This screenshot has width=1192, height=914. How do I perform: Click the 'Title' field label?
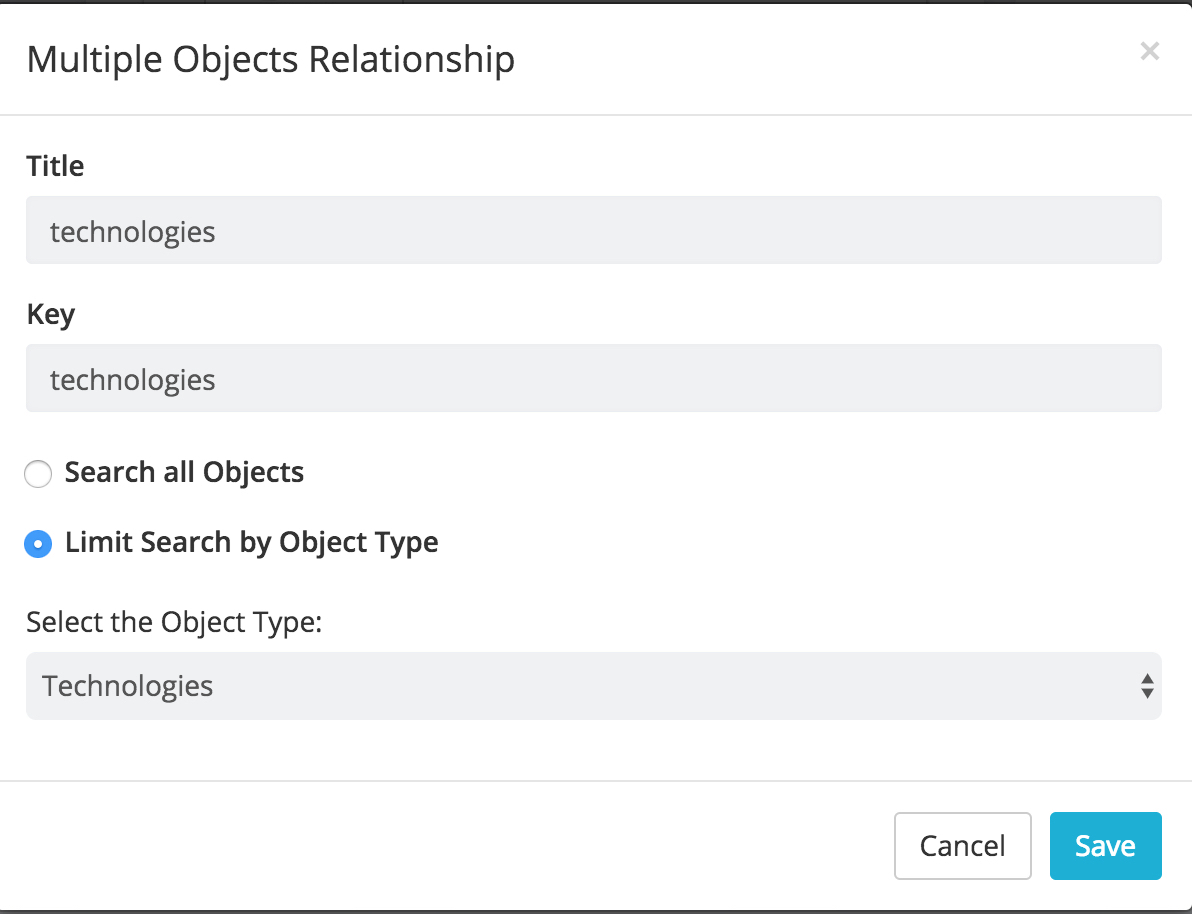(x=55, y=166)
